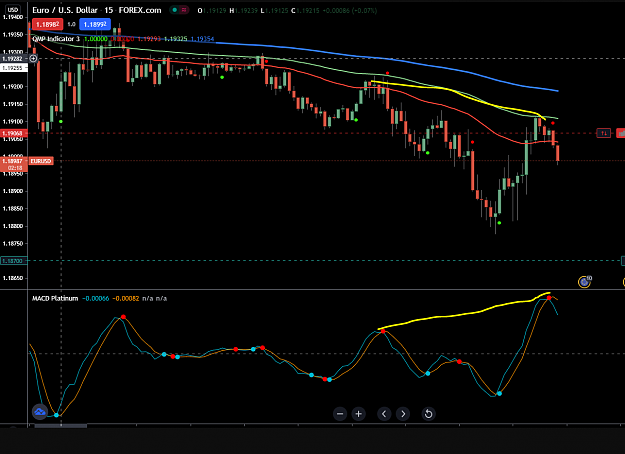Select the QWP Indicator 3 legend

(56, 39)
